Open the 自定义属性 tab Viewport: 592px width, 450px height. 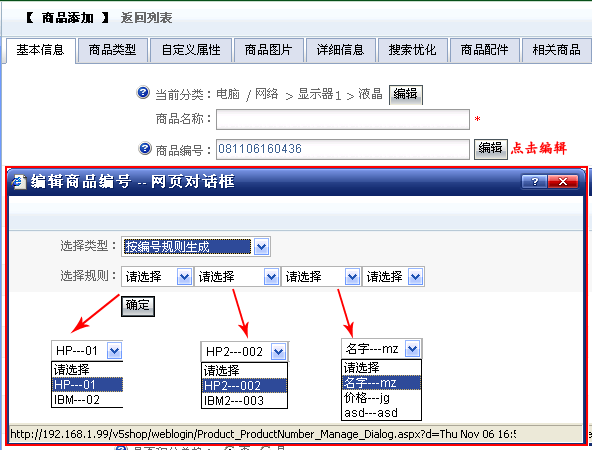(191, 50)
